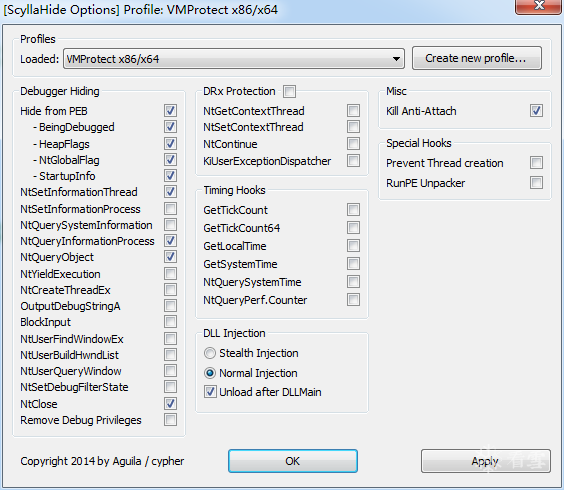Click the window title bar text
This screenshot has width=564, height=490.
click(141, 10)
